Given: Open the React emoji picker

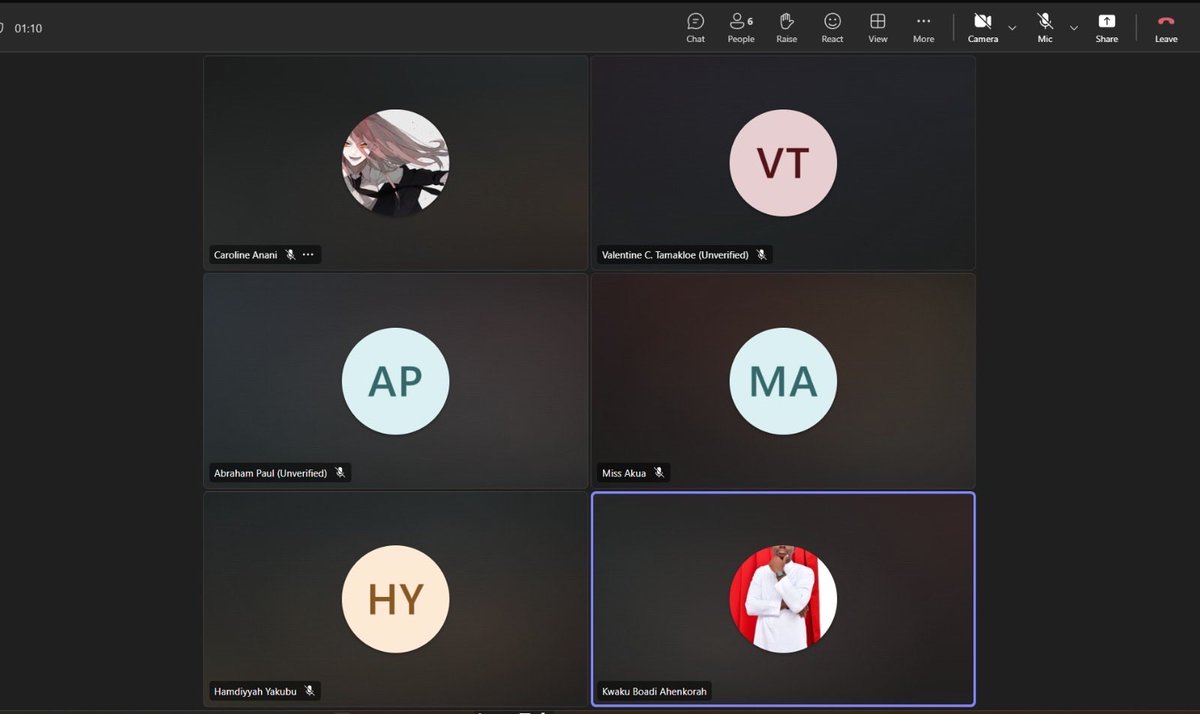Looking at the screenshot, I should click(x=832, y=28).
